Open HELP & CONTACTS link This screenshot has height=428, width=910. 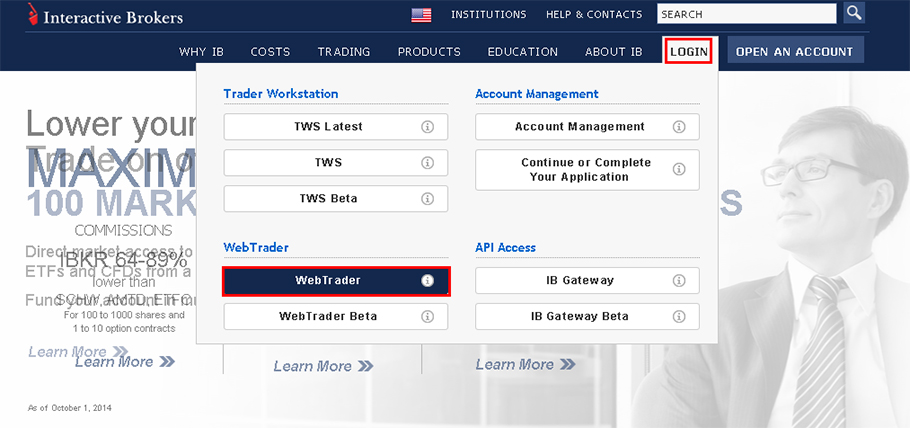pyautogui.click(x=594, y=15)
